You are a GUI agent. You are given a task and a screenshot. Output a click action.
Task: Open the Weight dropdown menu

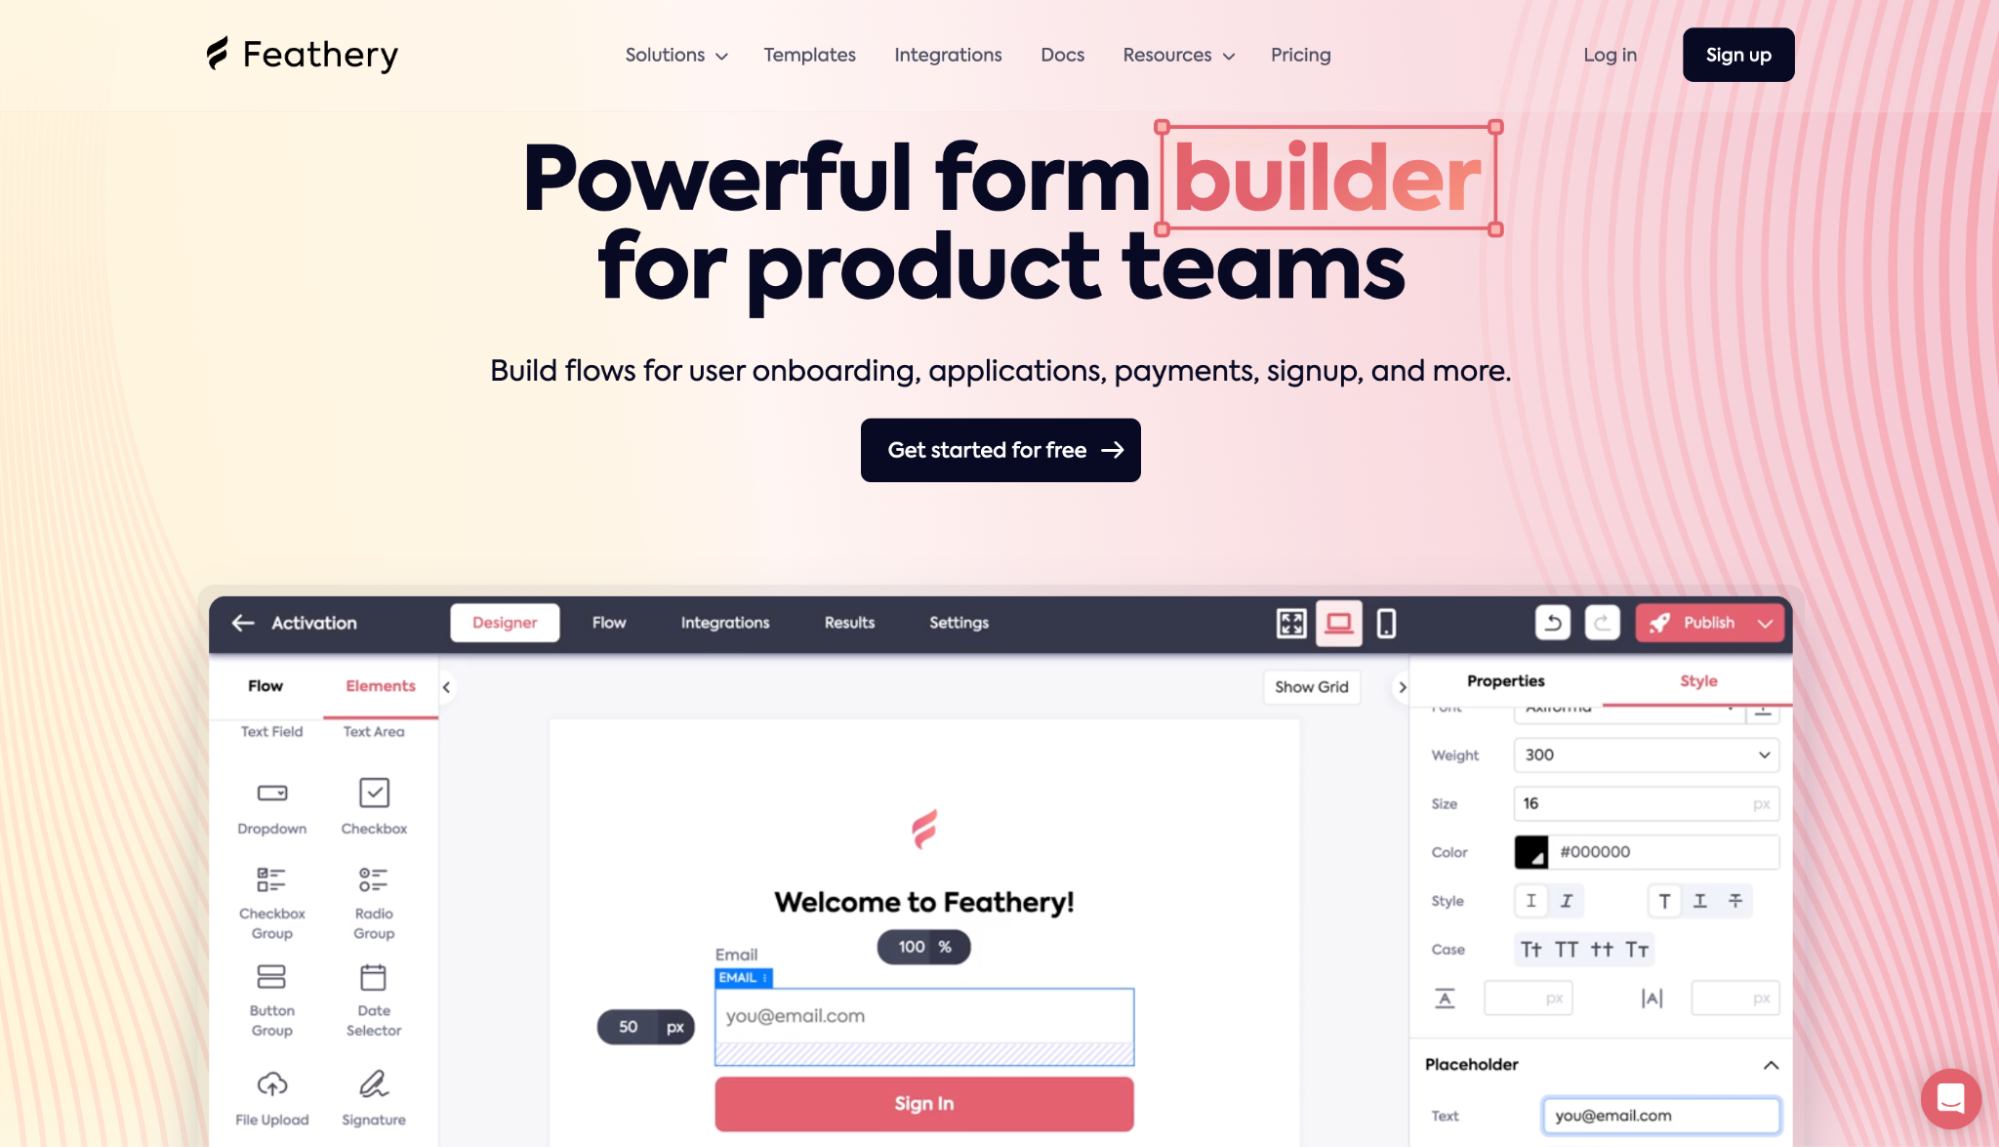click(1645, 754)
